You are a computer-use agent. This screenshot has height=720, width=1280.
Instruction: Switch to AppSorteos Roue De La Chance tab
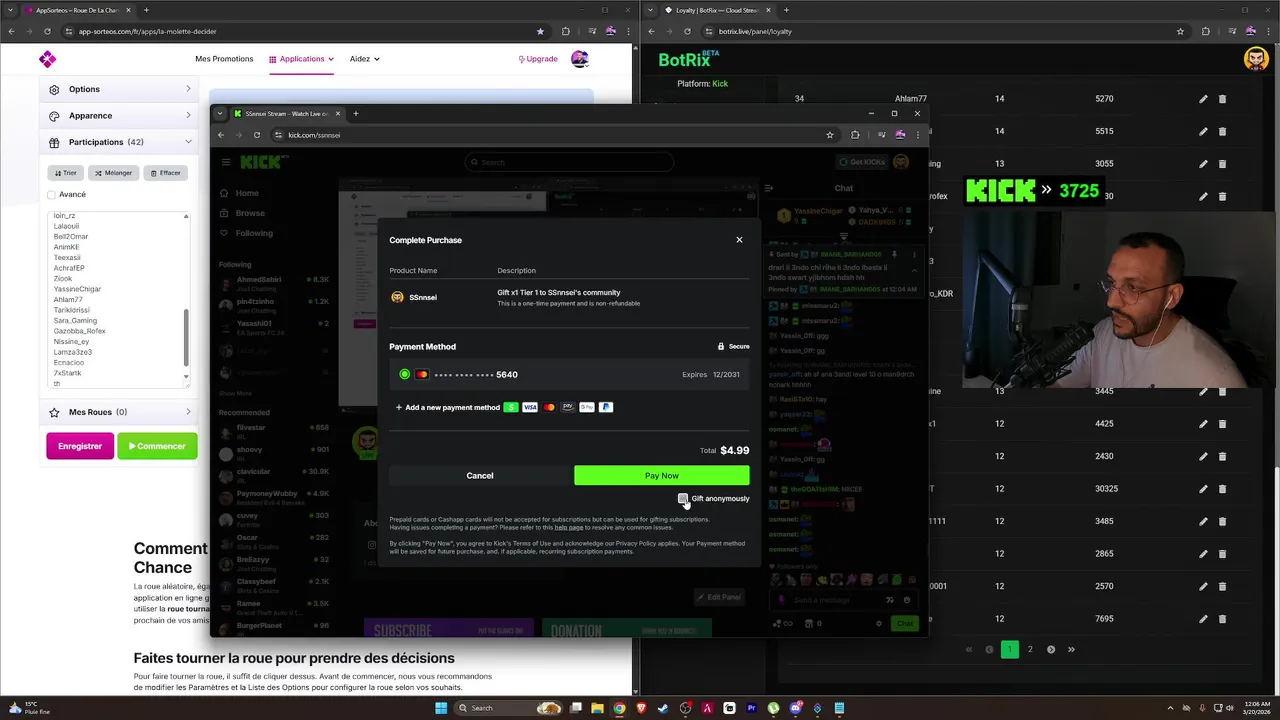point(78,10)
